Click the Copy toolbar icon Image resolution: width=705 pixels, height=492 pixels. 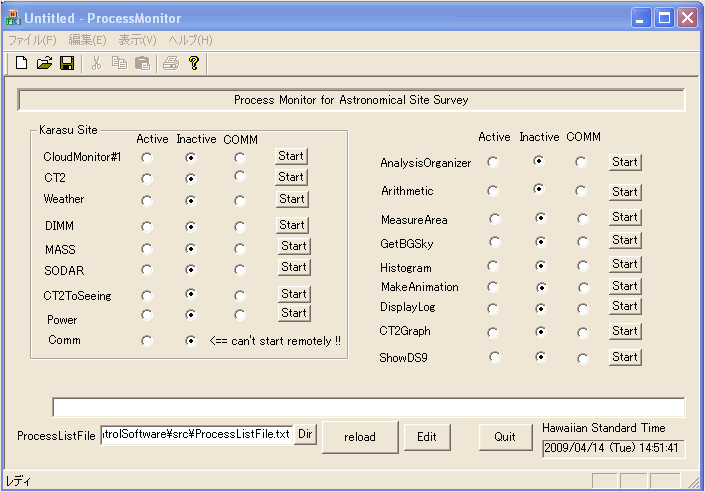click(120, 63)
